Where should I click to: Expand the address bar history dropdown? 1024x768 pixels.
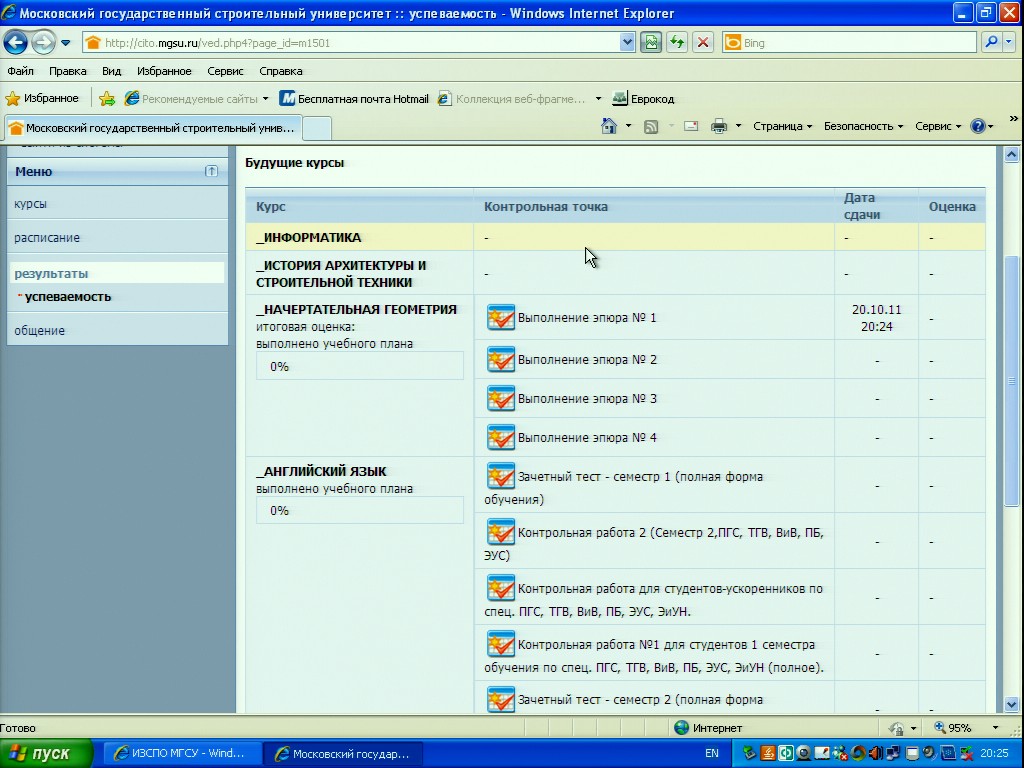coord(627,43)
